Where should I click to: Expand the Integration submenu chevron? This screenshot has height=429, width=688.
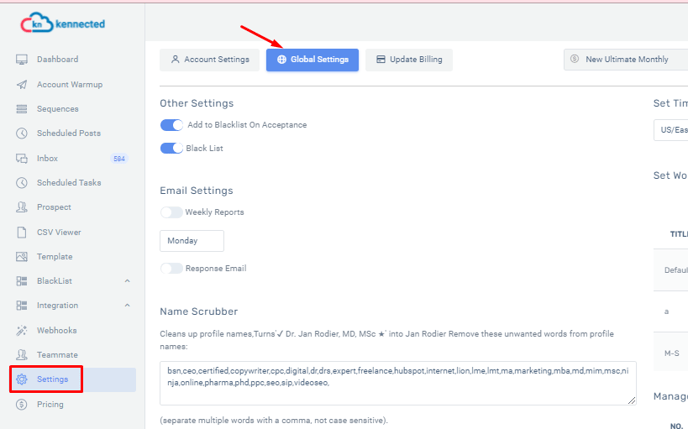[x=127, y=306]
